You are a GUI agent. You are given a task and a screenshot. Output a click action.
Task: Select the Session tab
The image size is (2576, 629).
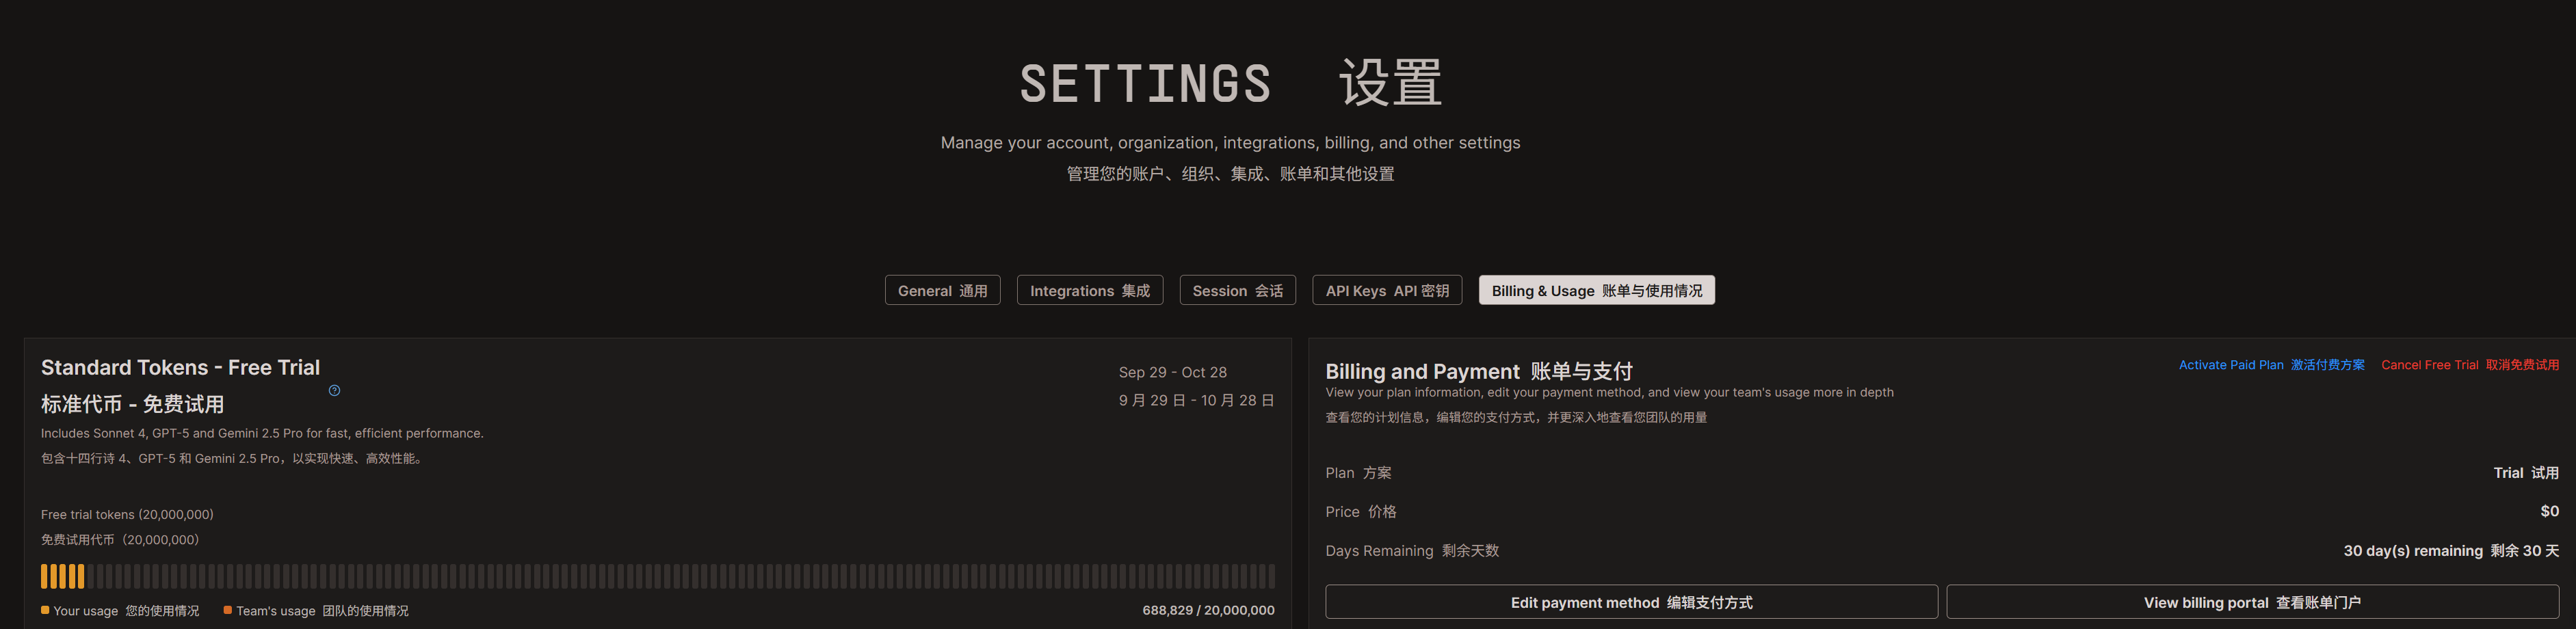click(1237, 290)
